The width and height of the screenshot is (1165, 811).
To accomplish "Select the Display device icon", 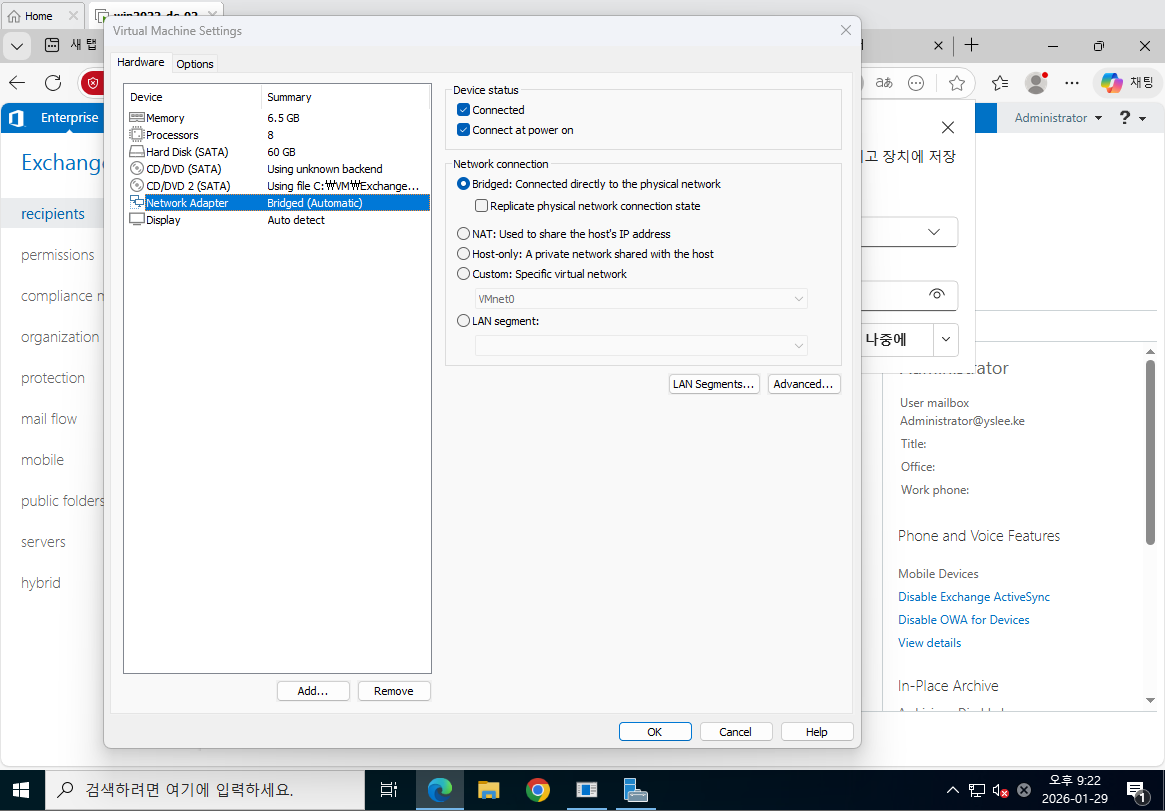I will [x=137, y=220].
